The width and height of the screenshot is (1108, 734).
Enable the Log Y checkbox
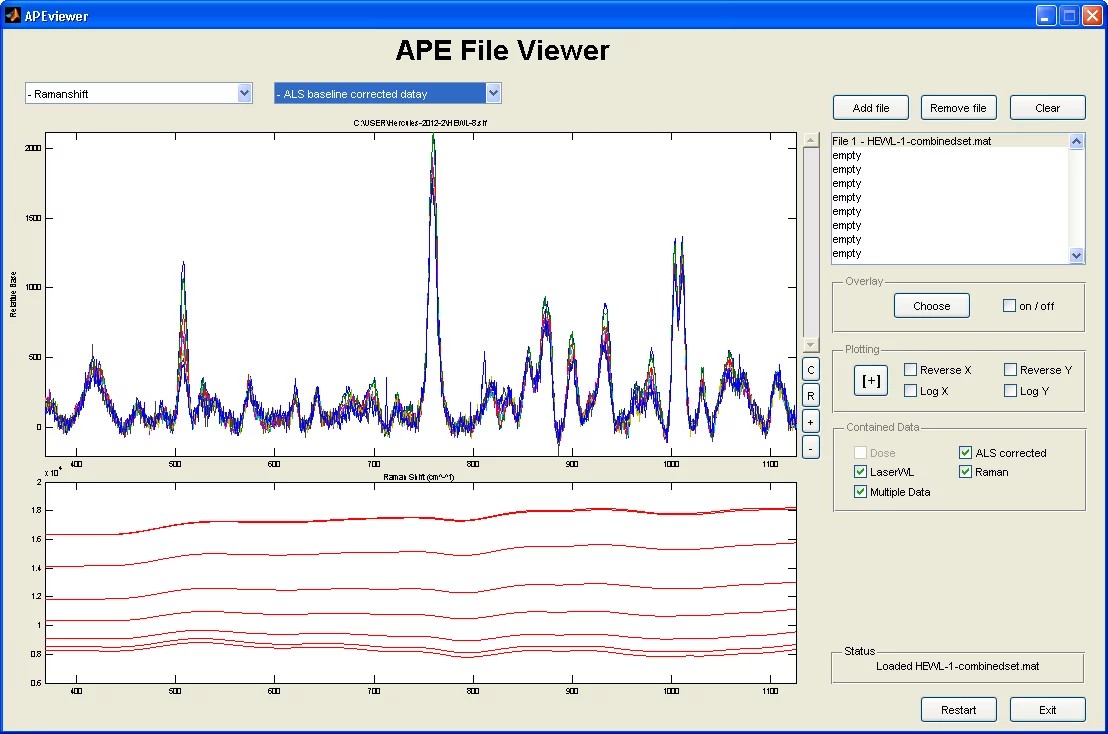[x=1010, y=391]
